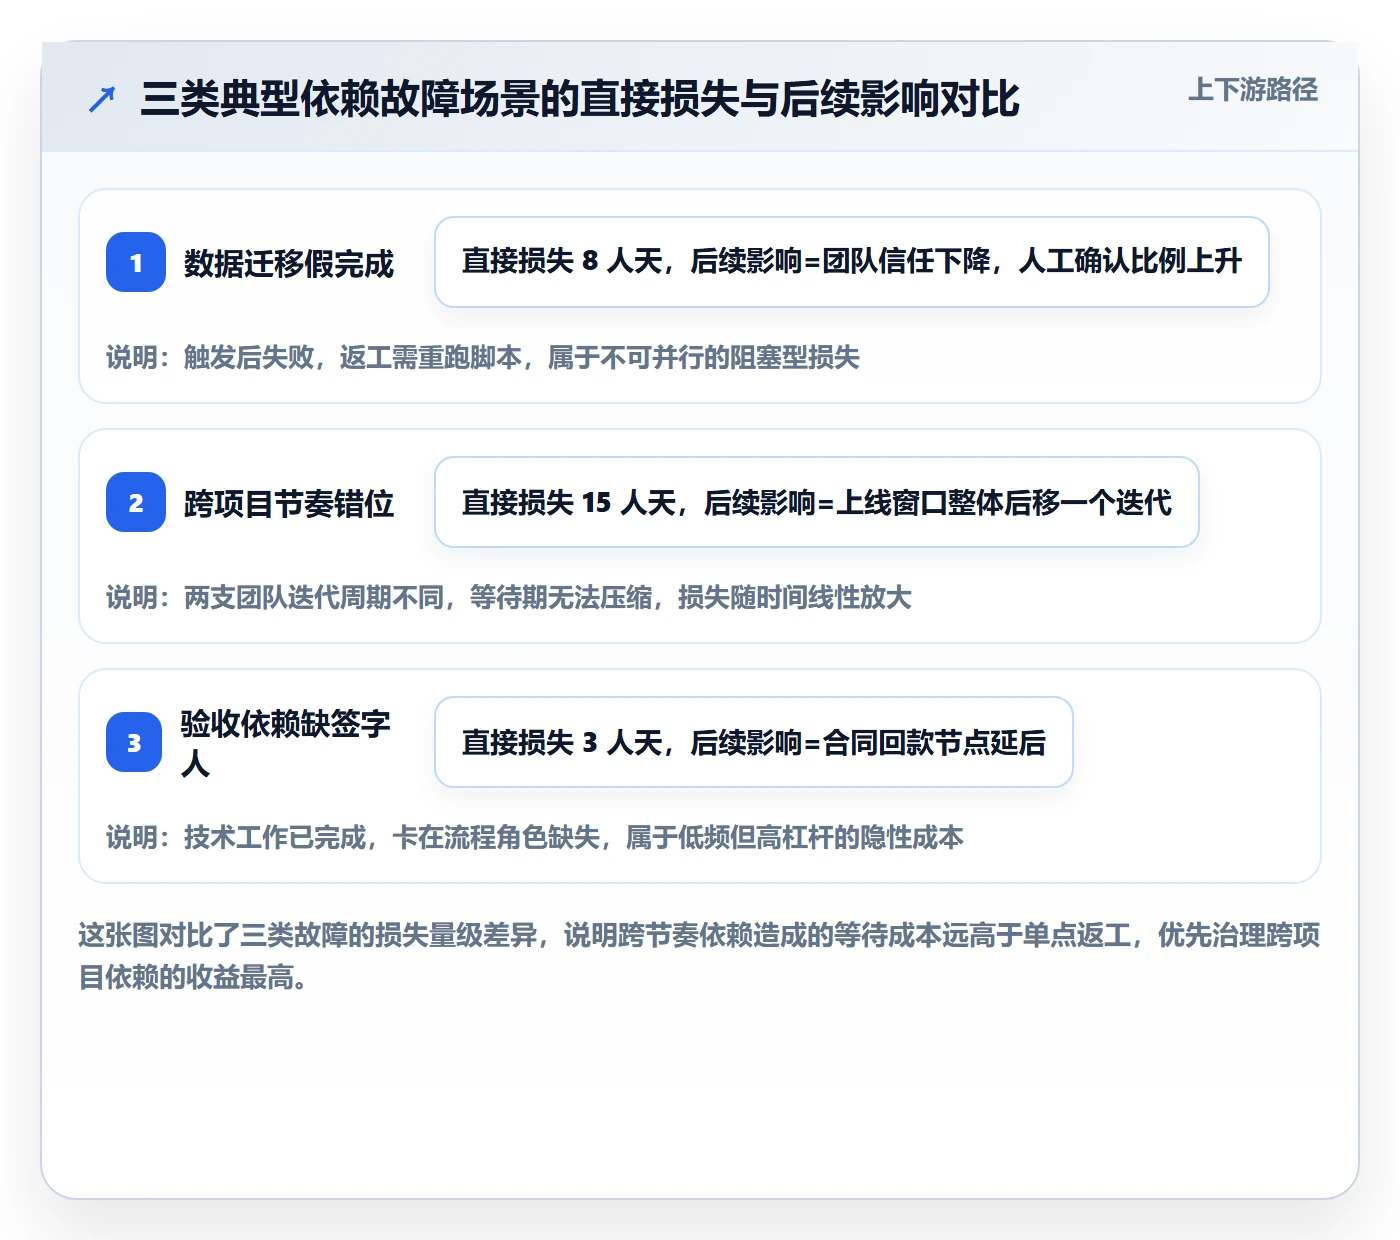The image size is (1400, 1240).
Task: Click the note about 返工需重跑脚本
Action: click(483, 358)
